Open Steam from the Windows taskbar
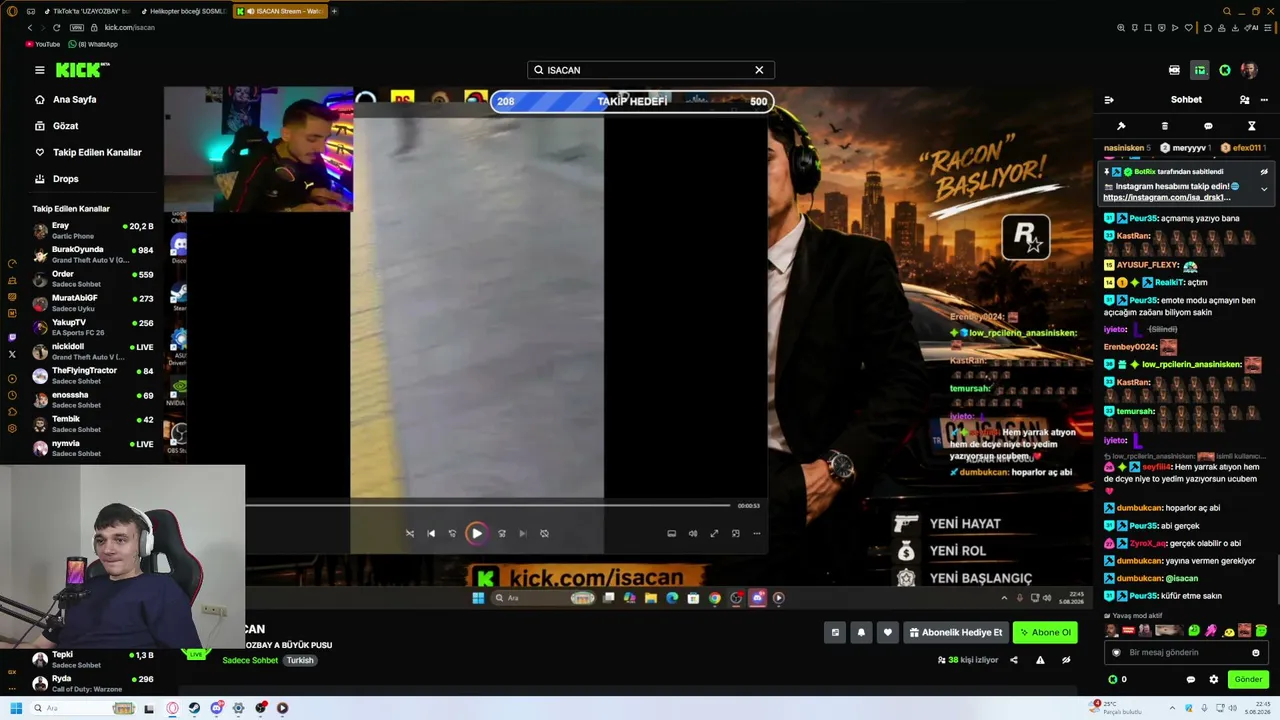The width and height of the screenshot is (1280, 720). coord(194,708)
